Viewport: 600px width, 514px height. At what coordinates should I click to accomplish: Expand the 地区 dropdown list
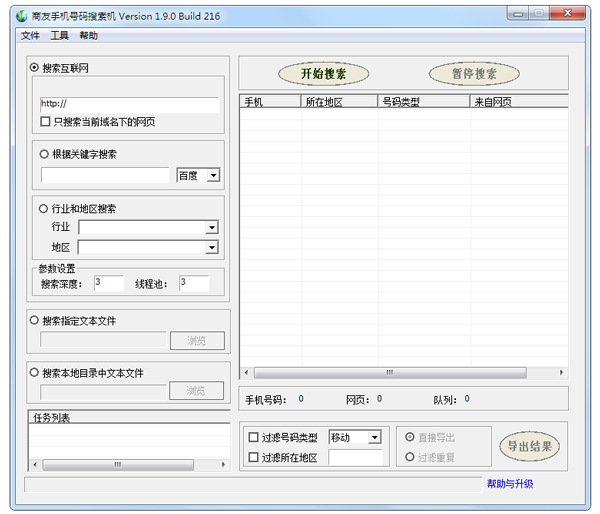click(x=211, y=247)
